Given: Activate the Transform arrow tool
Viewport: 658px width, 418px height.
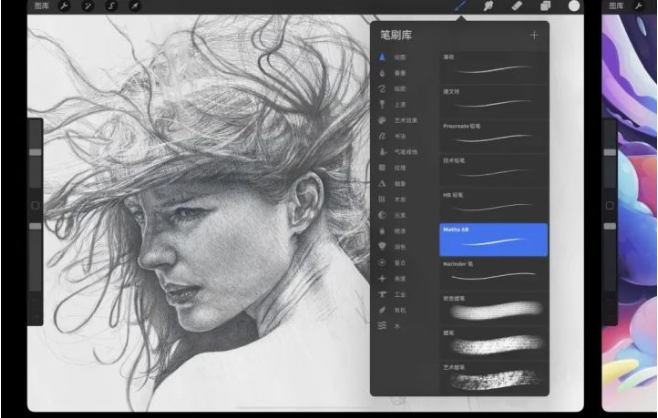Looking at the screenshot, I should [x=135, y=6].
